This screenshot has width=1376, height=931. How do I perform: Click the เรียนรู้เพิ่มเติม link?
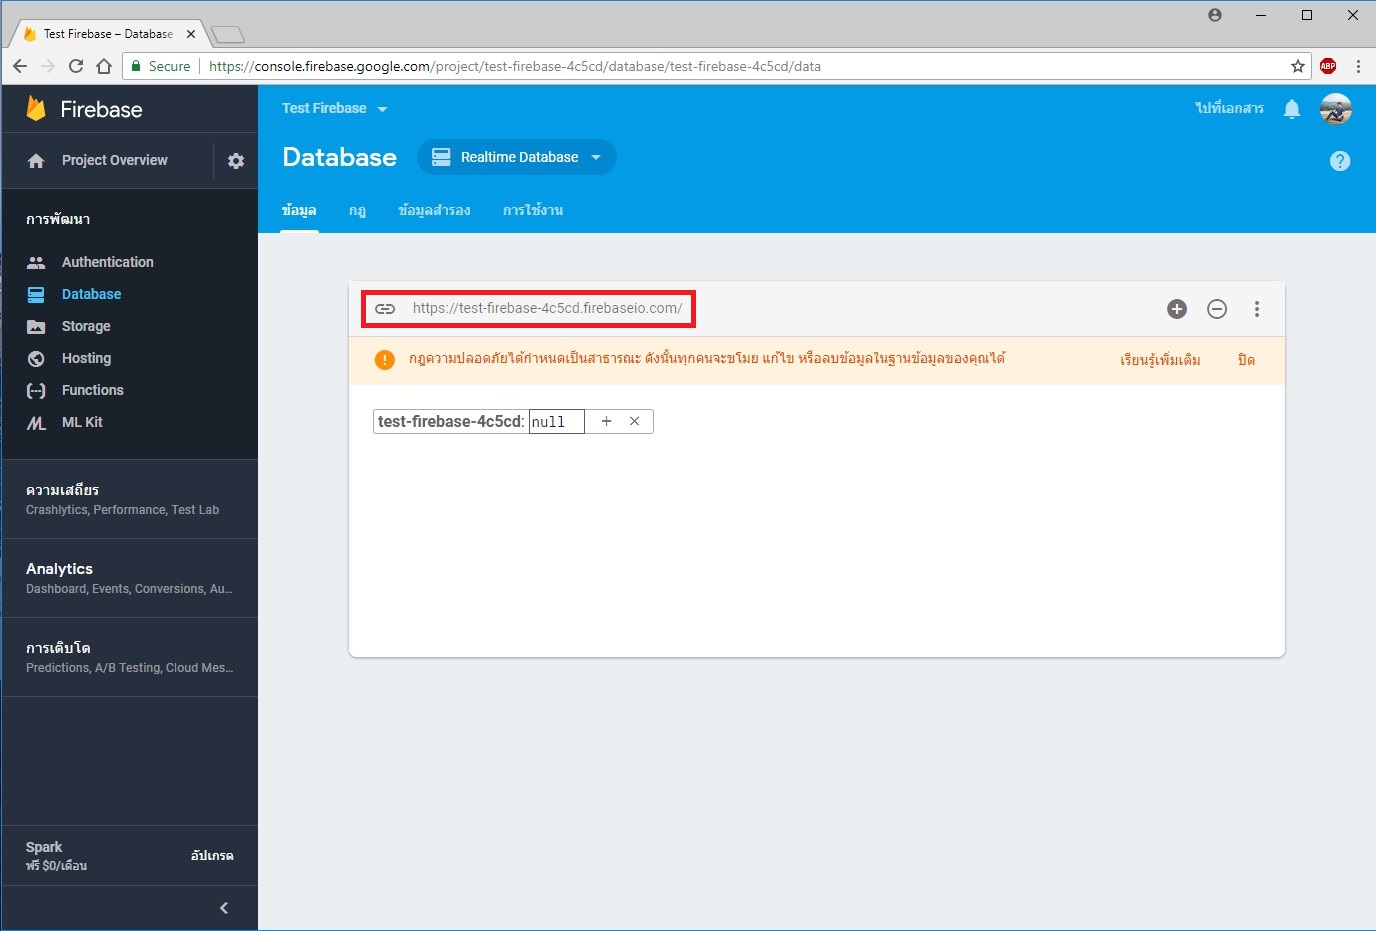(1159, 359)
